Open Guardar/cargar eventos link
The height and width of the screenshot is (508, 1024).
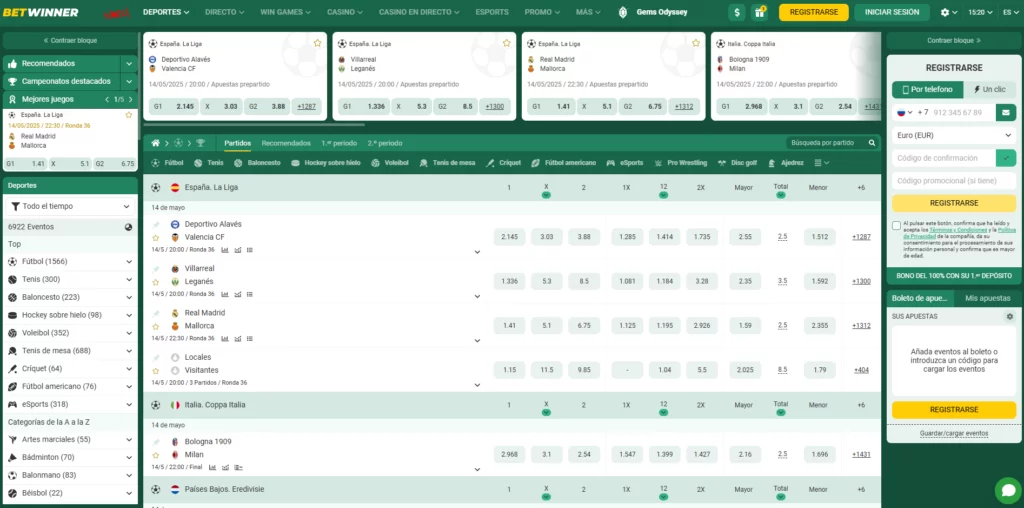(953, 434)
